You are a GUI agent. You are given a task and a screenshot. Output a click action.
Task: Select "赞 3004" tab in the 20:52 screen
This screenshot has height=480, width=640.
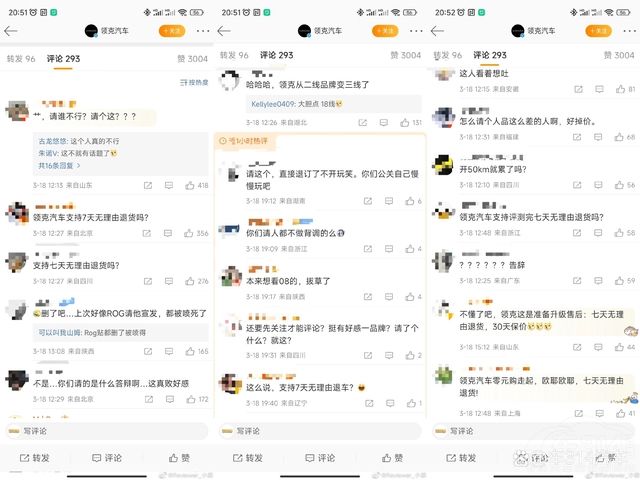tap(619, 55)
